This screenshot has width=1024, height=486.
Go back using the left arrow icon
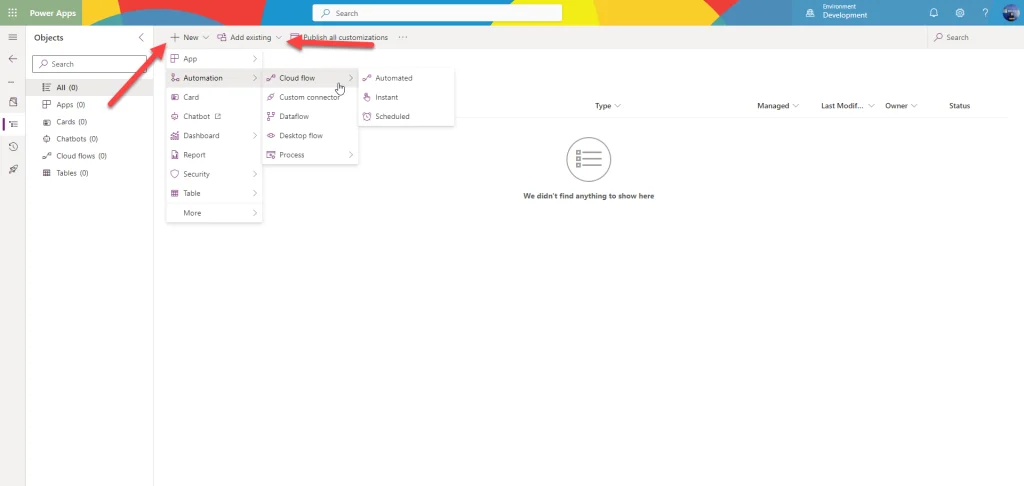tap(12, 59)
